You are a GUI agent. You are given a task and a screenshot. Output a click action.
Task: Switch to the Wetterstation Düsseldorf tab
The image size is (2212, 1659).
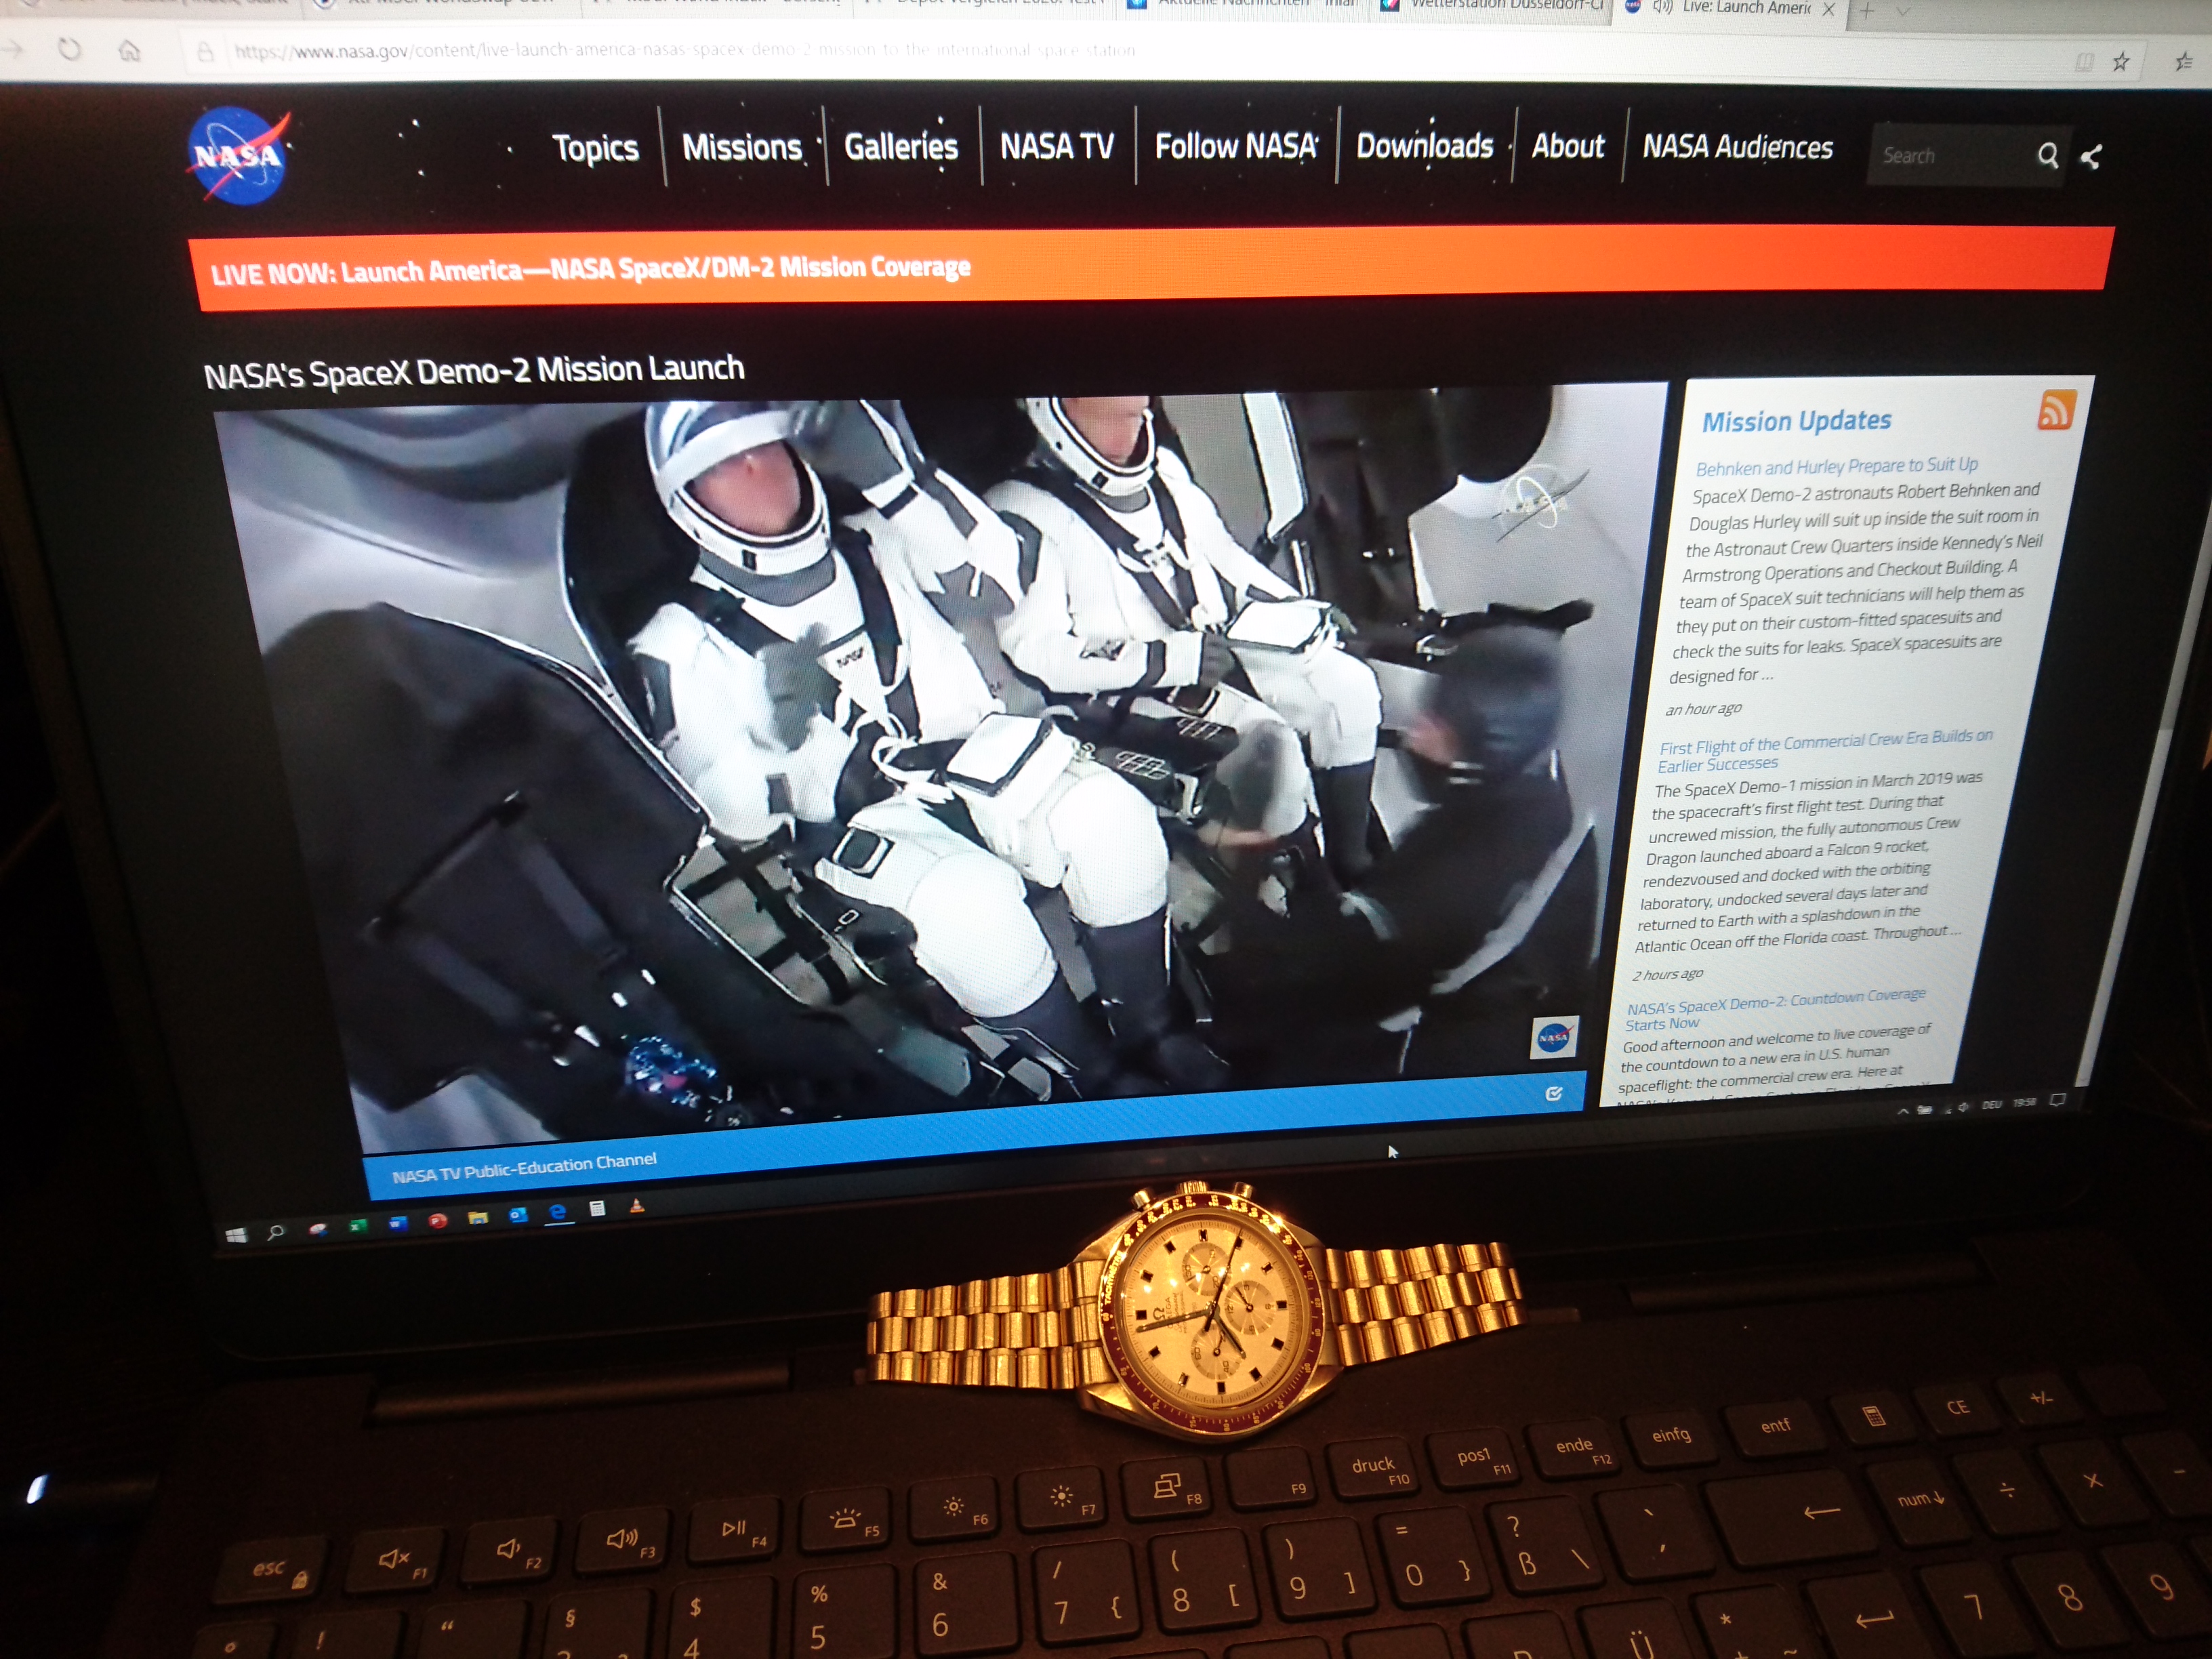pos(1505,5)
